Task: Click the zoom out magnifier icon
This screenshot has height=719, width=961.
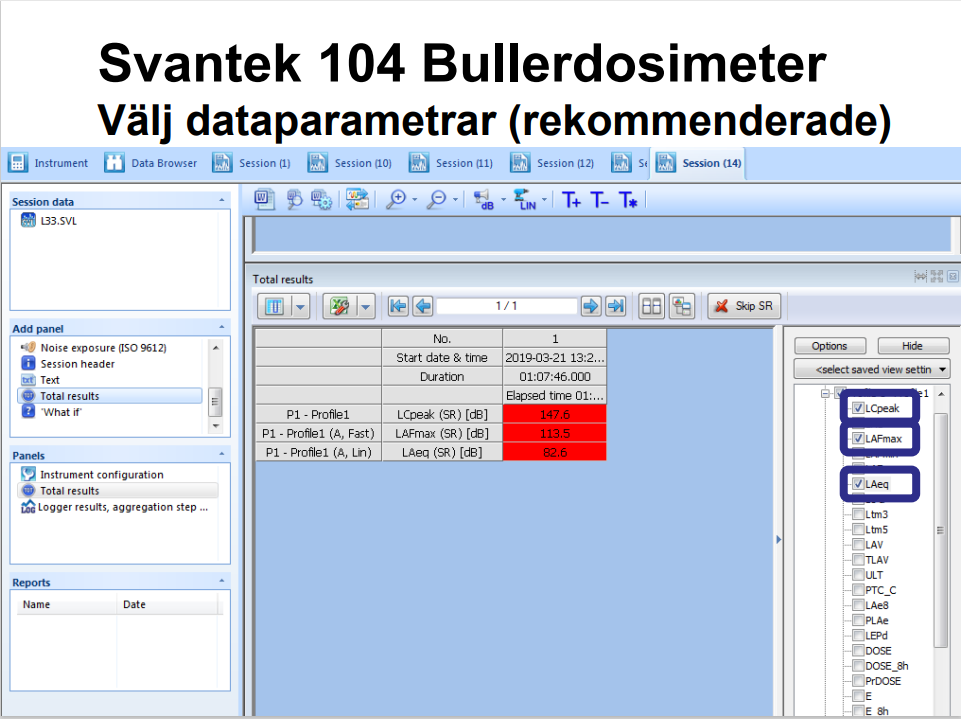Action: click(x=437, y=200)
